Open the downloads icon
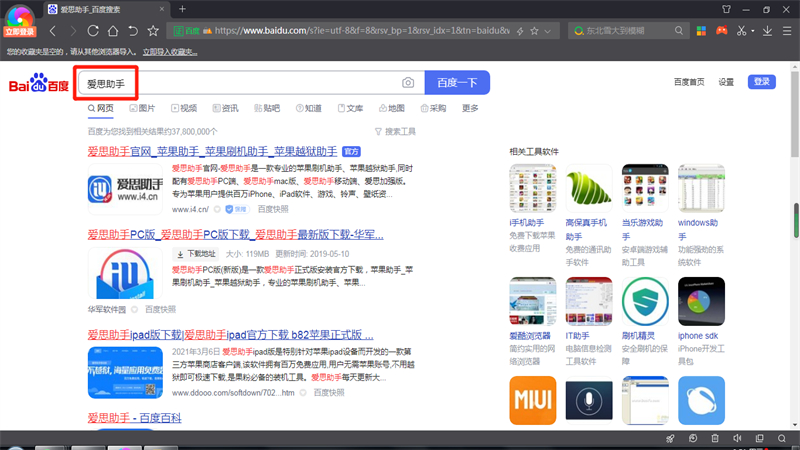800x450 pixels. click(x=767, y=31)
